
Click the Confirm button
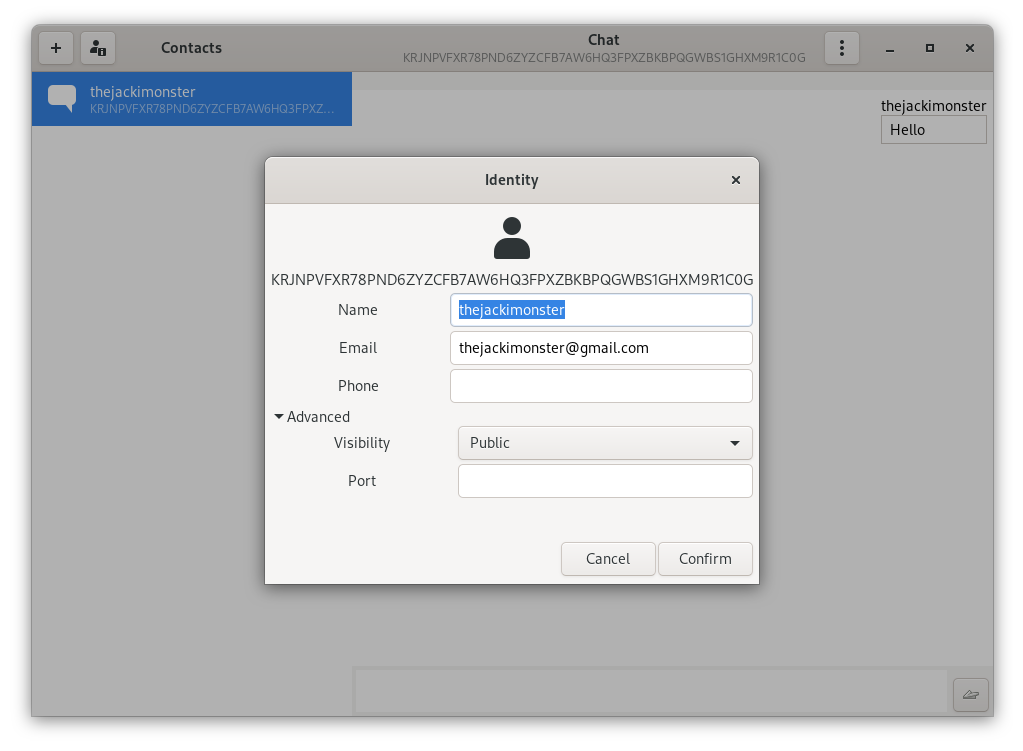click(705, 559)
